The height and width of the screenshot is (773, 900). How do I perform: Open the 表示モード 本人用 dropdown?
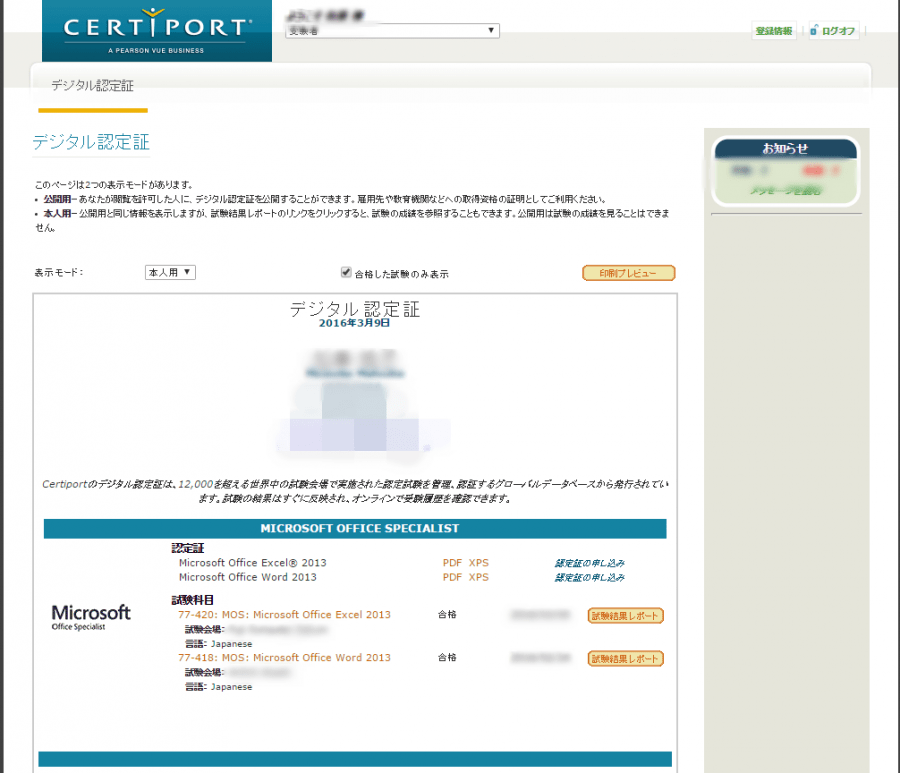point(170,272)
